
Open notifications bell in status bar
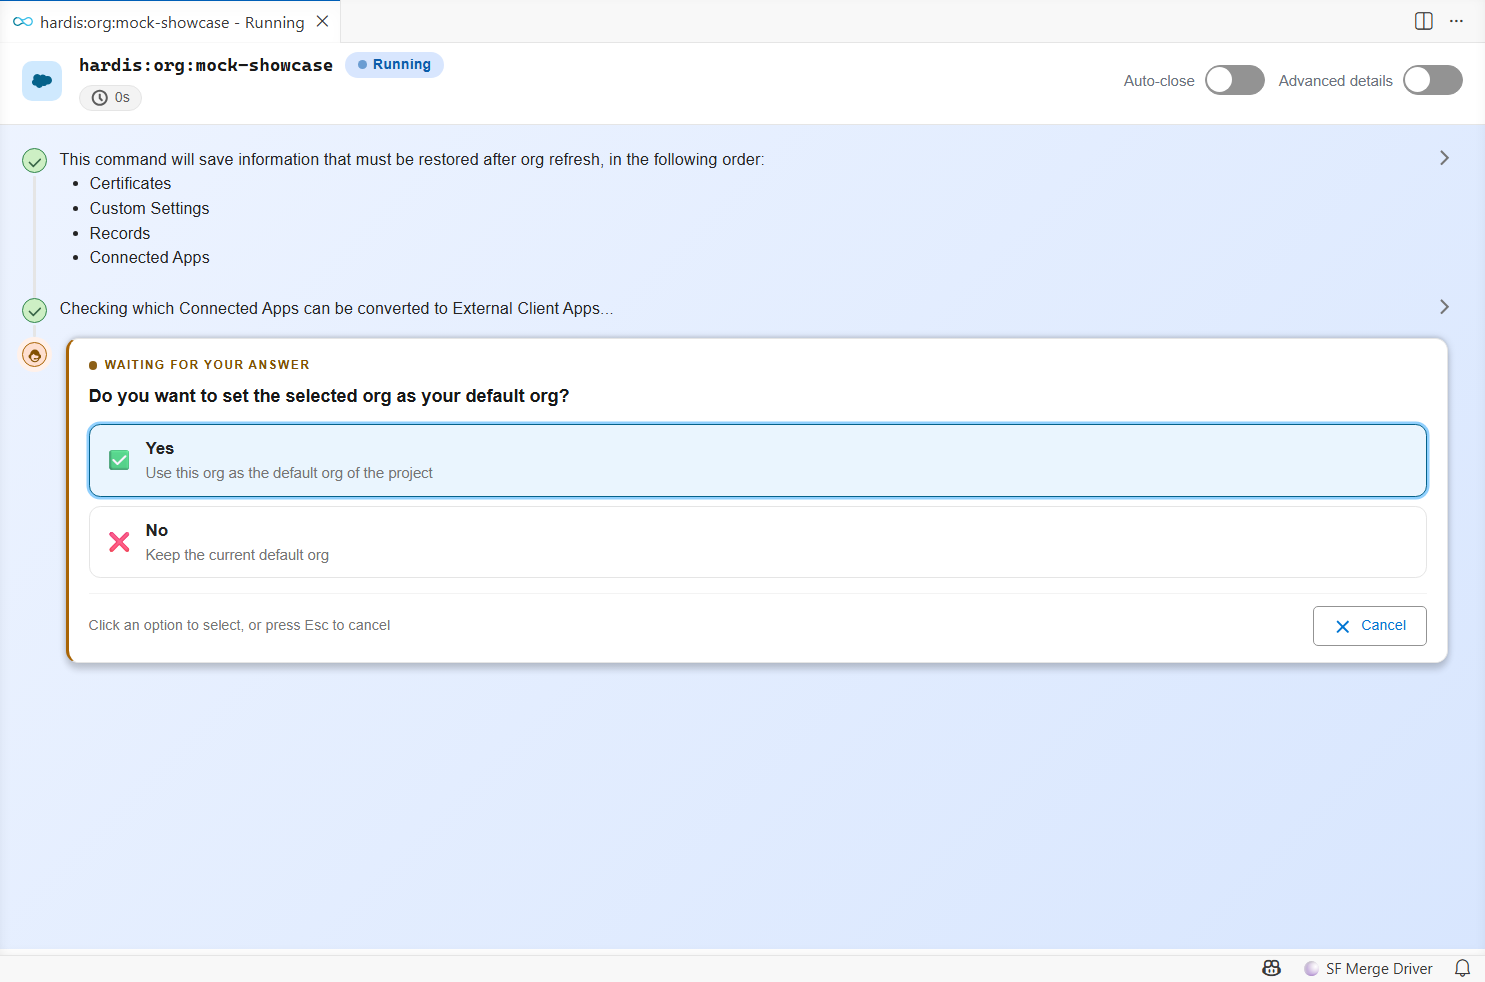pos(1462,968)
